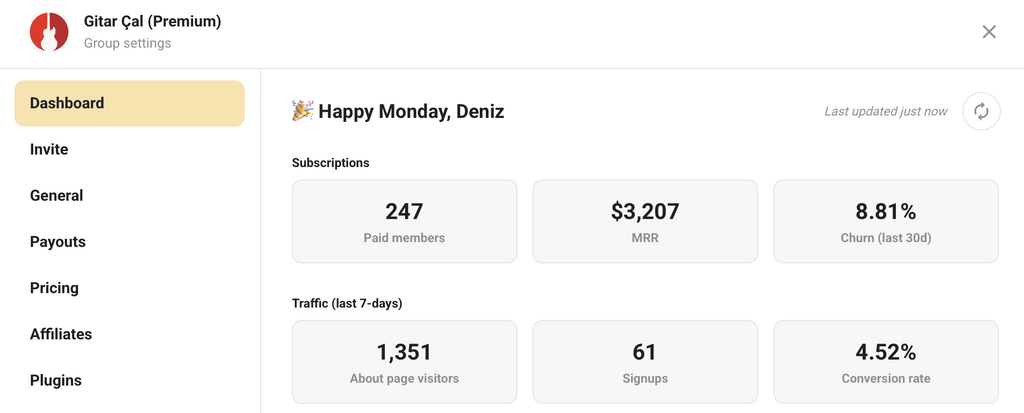
Task: Close the group settings dialog
Action: coord(989,32)
